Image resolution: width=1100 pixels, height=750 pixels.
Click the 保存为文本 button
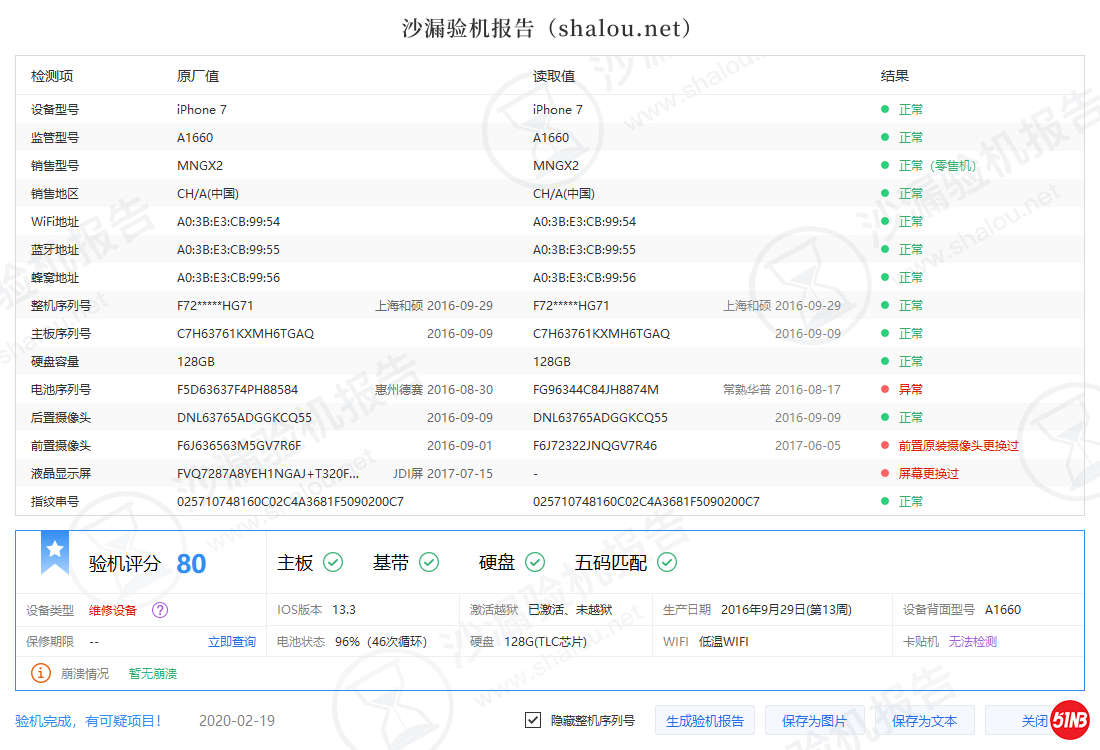click(x=925, y=720)
